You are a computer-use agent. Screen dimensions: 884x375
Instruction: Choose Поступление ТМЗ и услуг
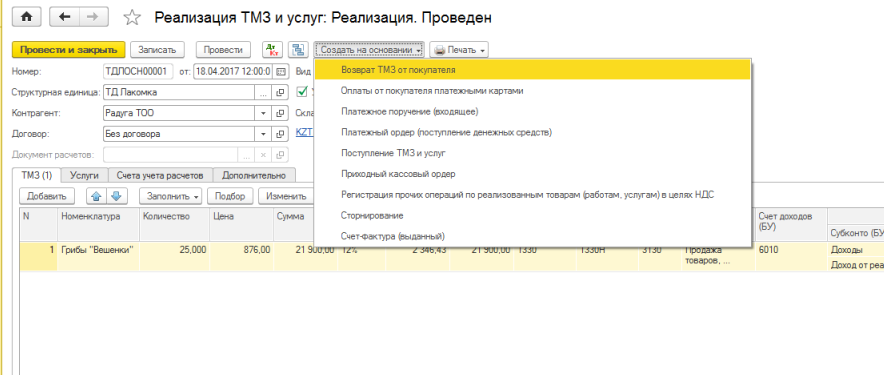tap(532, 153)
